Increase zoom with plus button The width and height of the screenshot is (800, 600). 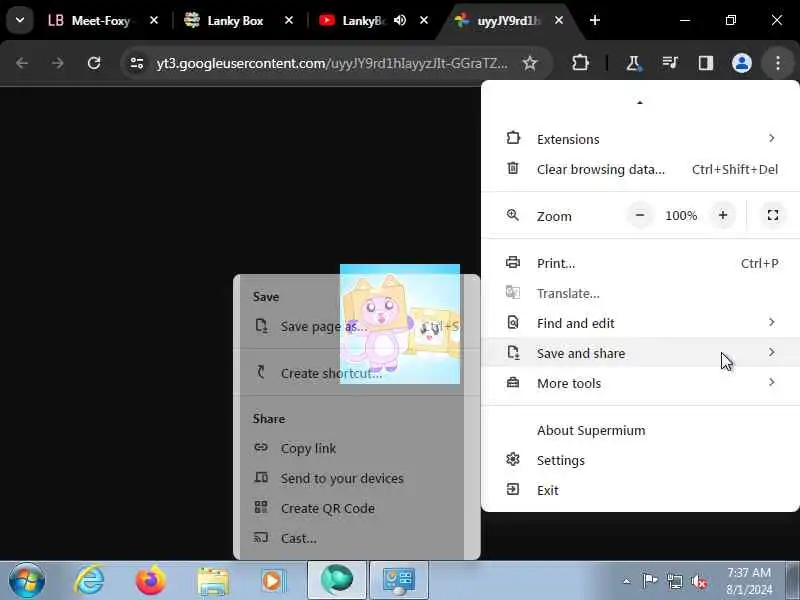pyautogui.click(x=722, y=215)
